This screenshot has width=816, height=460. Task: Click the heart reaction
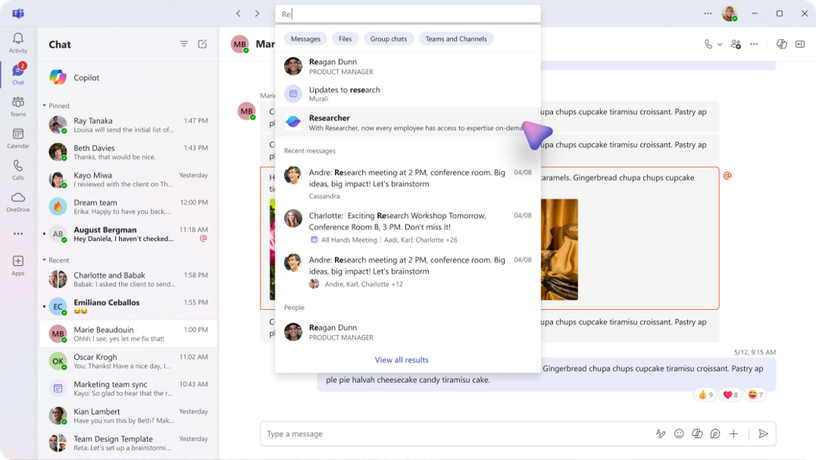730,395
